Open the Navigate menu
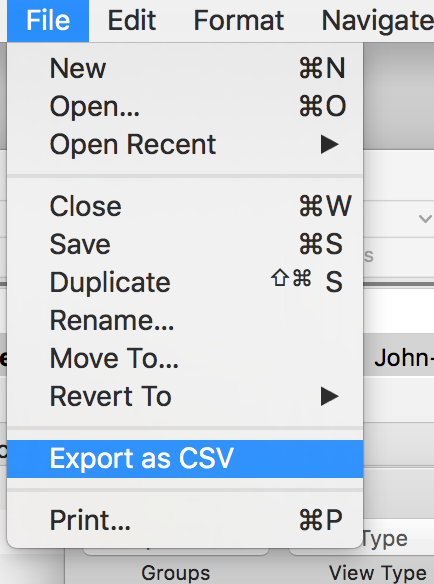Viewport: 434px width, 584px height. 377,20
